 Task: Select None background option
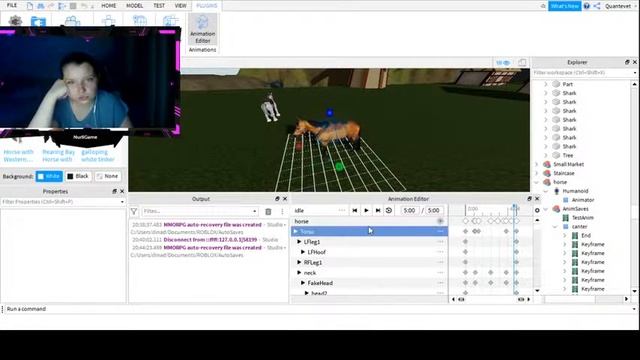(x=107, y=176)
